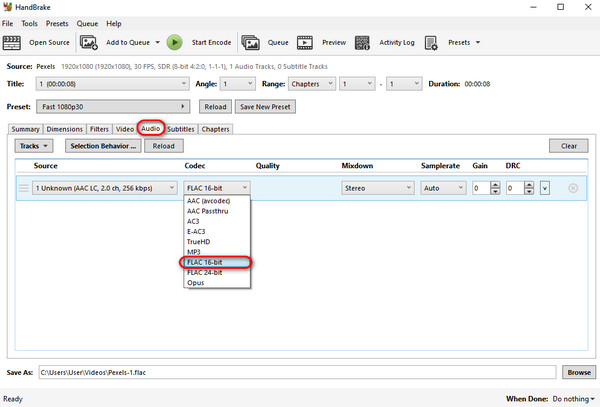Viewport: 600px width, 407px height.
Task: Click Save New Preset button
Action: pos(265,107)
